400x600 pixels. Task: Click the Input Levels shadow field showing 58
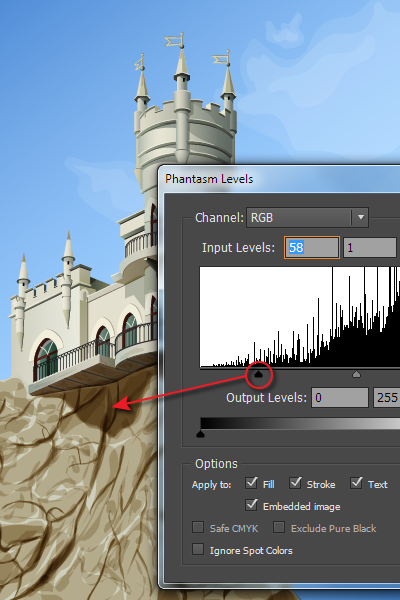point(312,248)
